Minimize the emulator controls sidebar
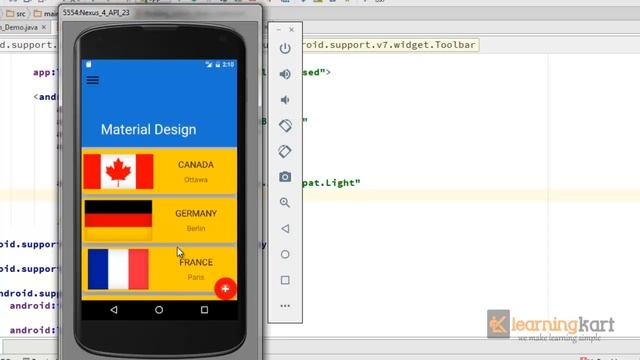640x360 pixels. (x=278, y=30)
